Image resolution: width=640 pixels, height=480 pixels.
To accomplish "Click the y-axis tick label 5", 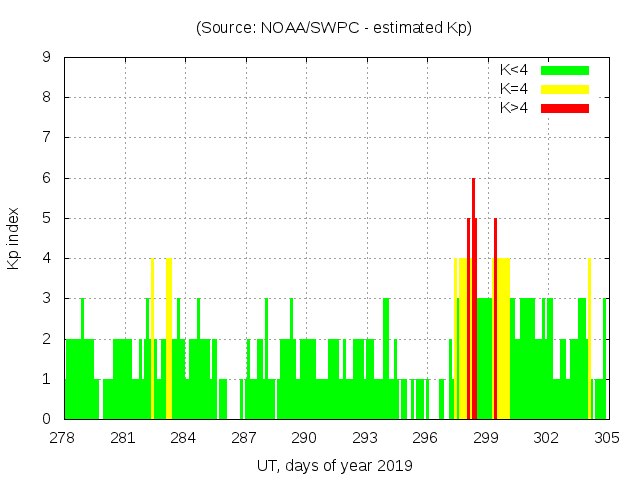I will (x=47, y=218).
